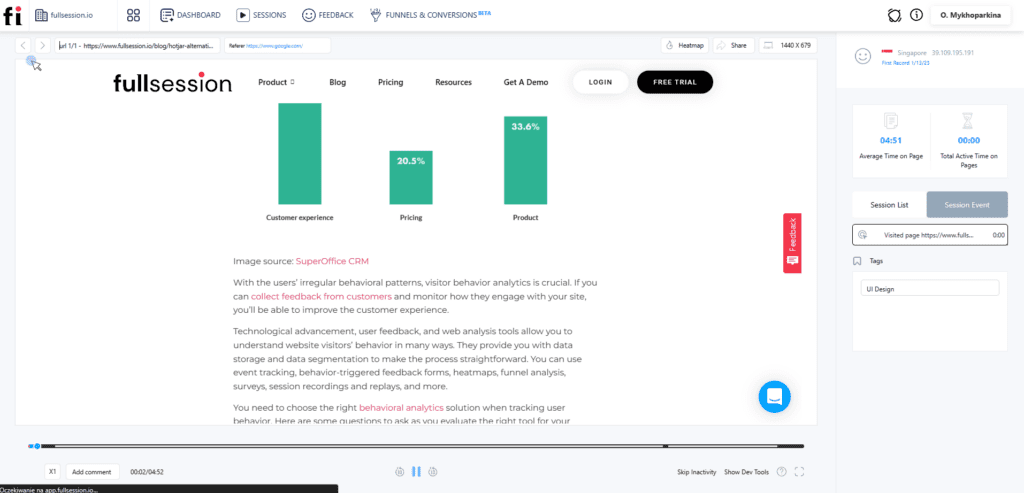Screen dimensions: 1024x493
Task: Click the FullSession 'fi' logo
Action: coord(12,15)
